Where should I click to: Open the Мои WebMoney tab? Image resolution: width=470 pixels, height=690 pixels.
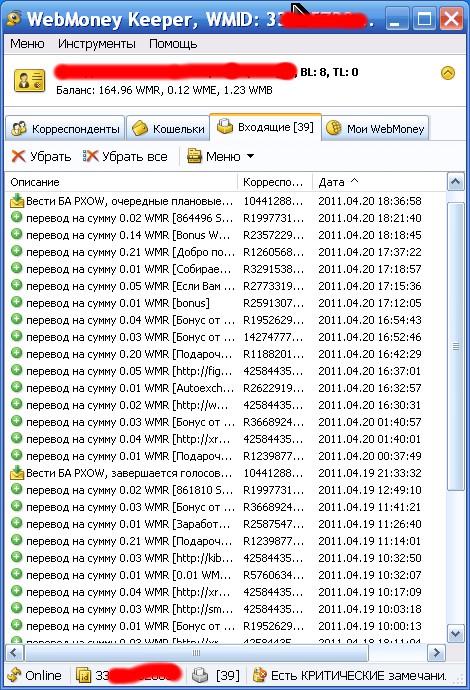coord(375,128)
